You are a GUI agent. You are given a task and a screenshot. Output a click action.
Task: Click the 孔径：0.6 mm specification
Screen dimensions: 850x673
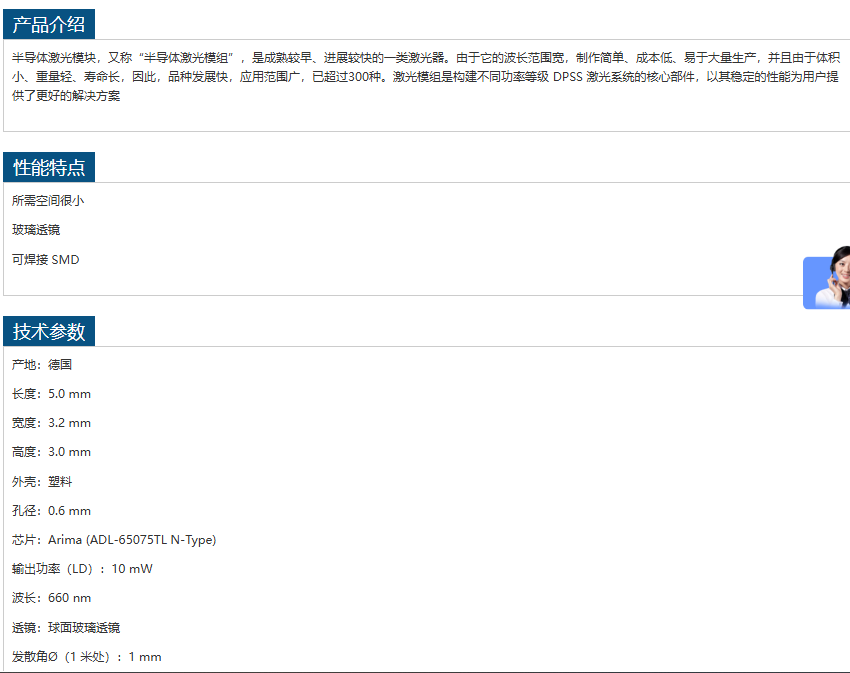[51, 511]
